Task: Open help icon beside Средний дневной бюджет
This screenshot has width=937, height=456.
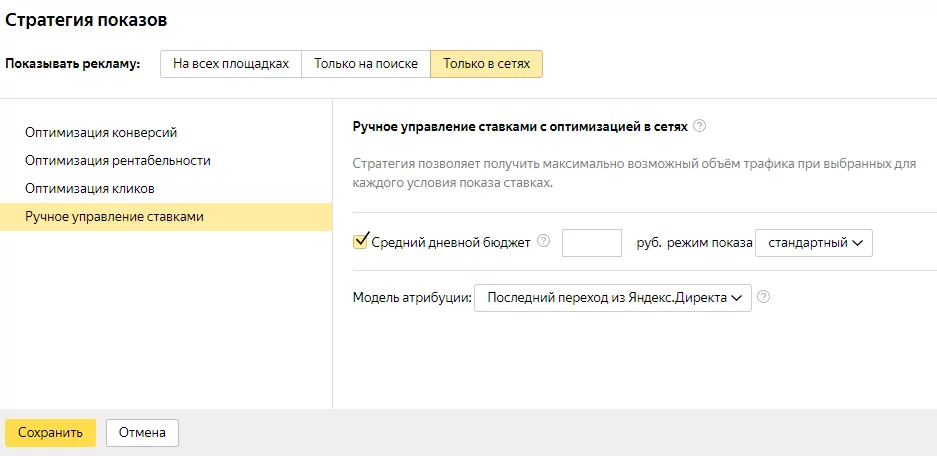Action: pos(543,241)
